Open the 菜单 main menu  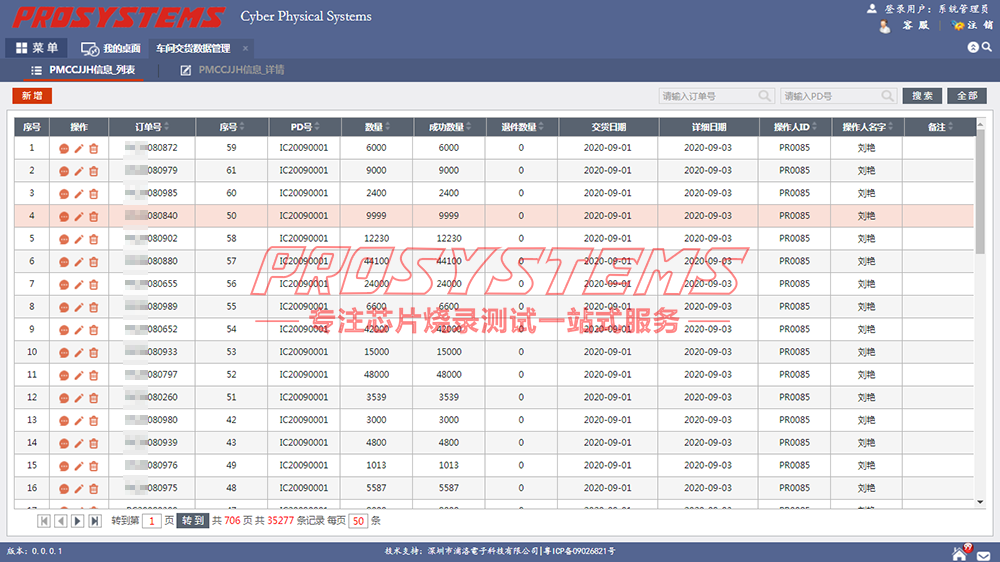click(37, 48)
